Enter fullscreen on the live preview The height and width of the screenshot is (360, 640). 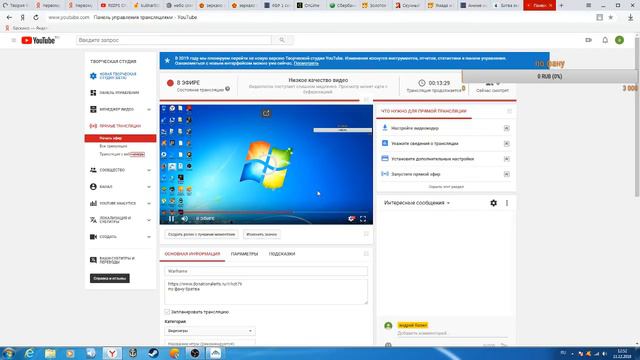click(363, 219)
